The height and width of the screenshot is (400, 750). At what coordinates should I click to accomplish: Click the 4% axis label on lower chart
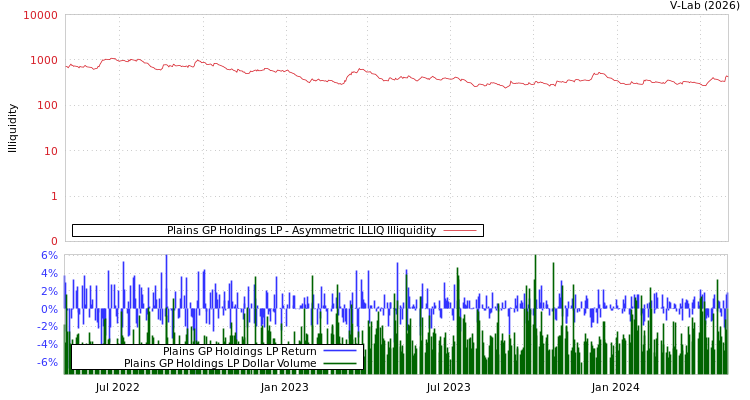(x=49, y=274)
